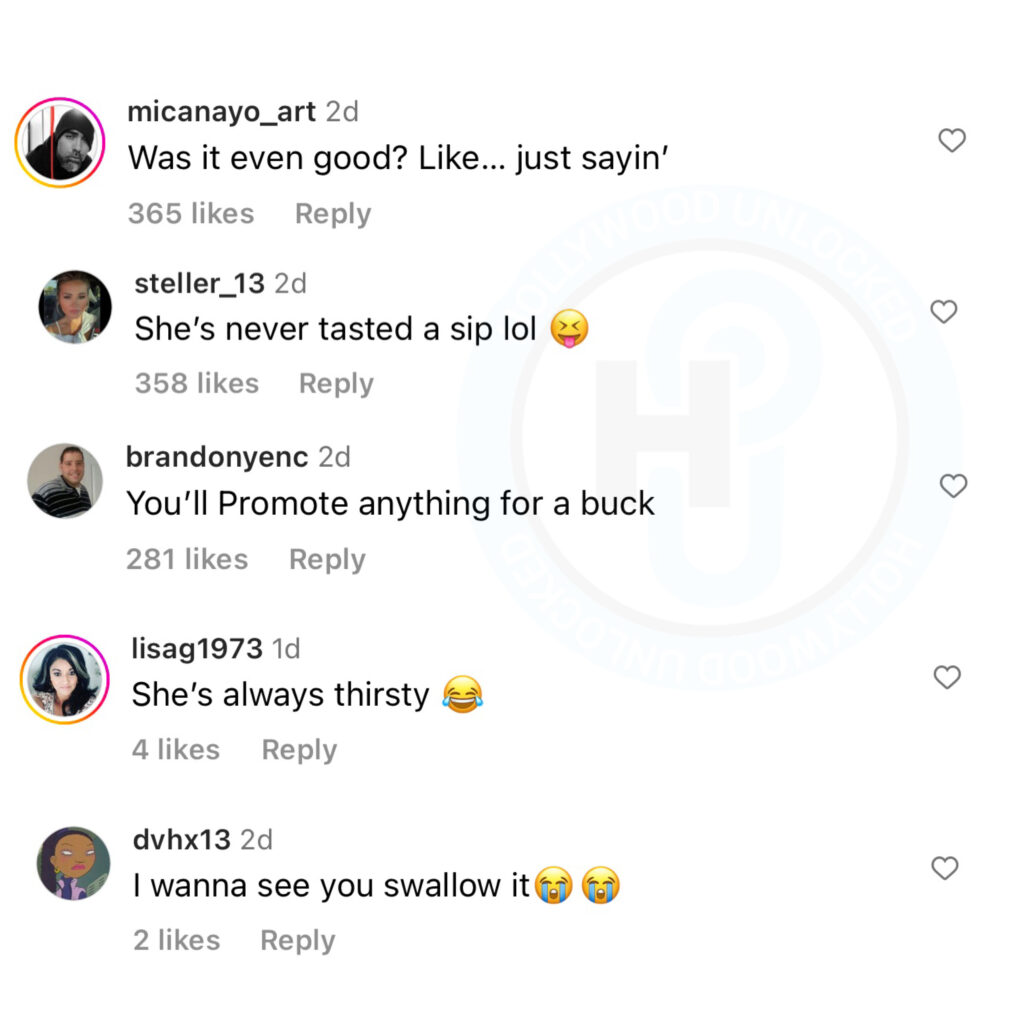This screenshot has height=1024, width=1024.
Task: Reply to dvhx13's comment
Action: point(298,941)
